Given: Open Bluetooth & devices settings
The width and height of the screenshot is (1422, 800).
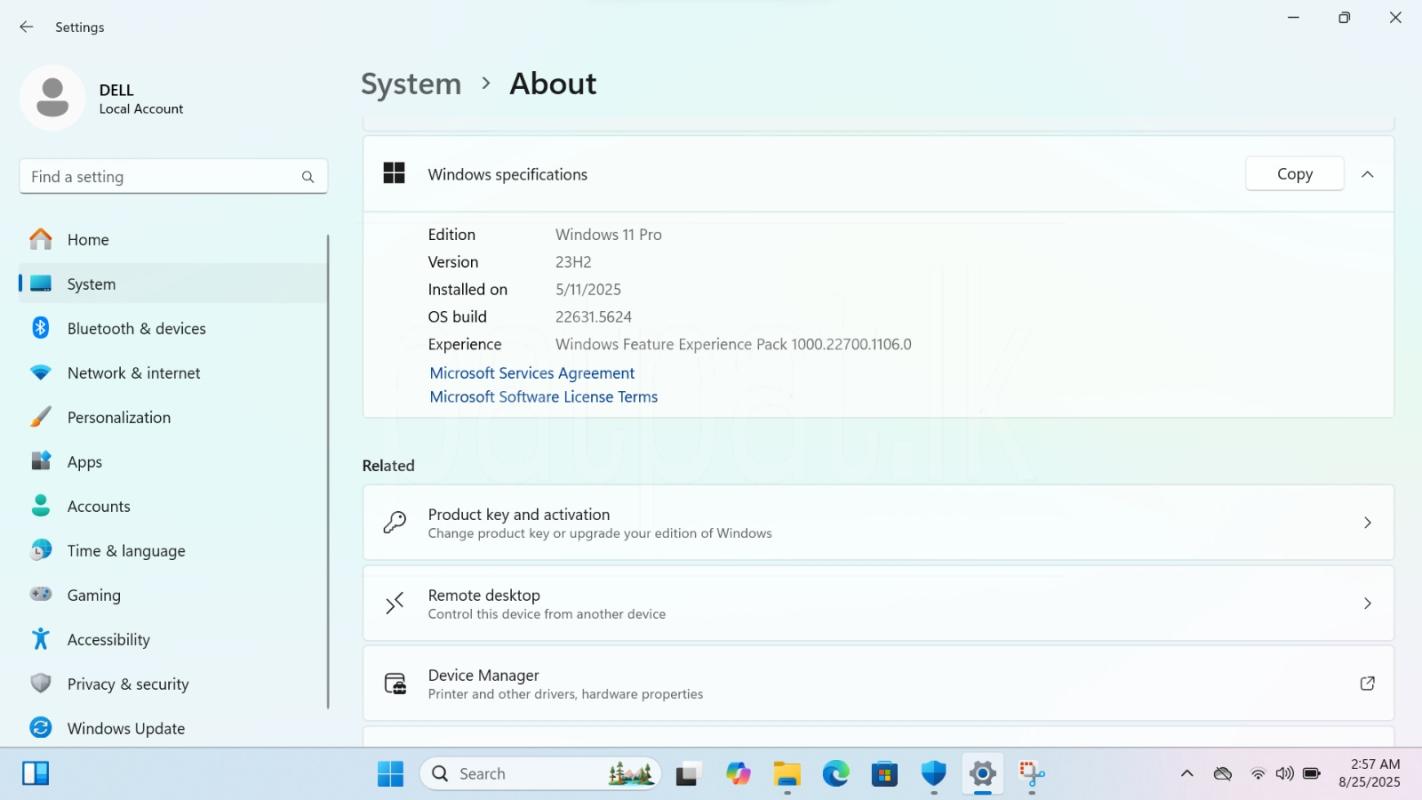Looking at the screenshot, I should [x=136, y=328].
